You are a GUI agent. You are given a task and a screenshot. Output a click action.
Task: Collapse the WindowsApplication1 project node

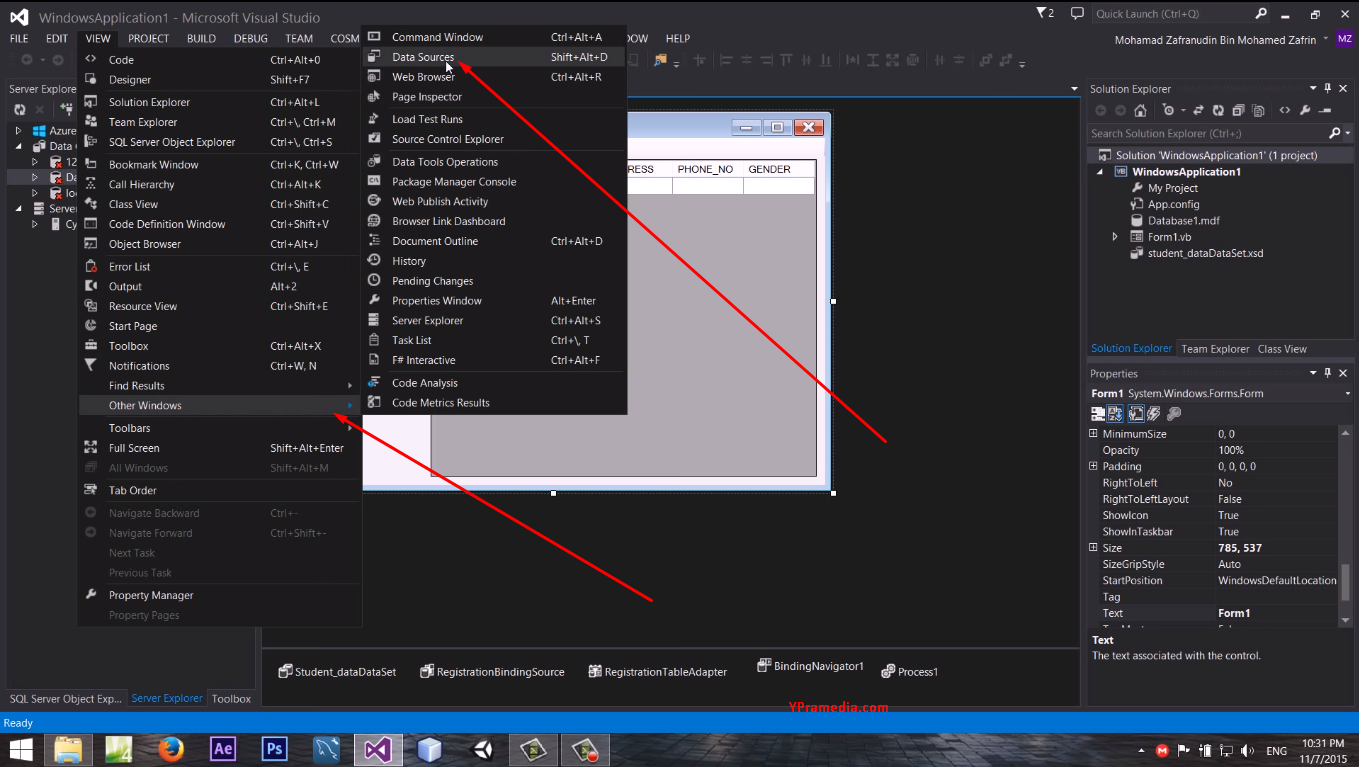pyautogui.click(x=1100, y=171)
